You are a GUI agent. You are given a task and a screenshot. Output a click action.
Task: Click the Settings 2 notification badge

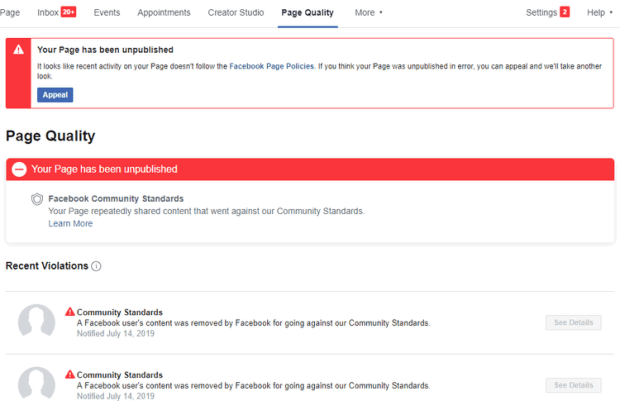click(565, 12)
